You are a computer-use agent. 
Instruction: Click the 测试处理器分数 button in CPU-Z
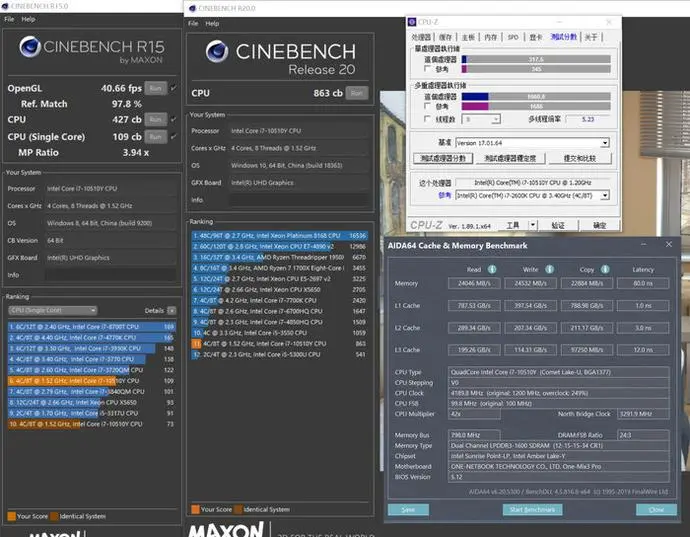[x=443, y=158]
